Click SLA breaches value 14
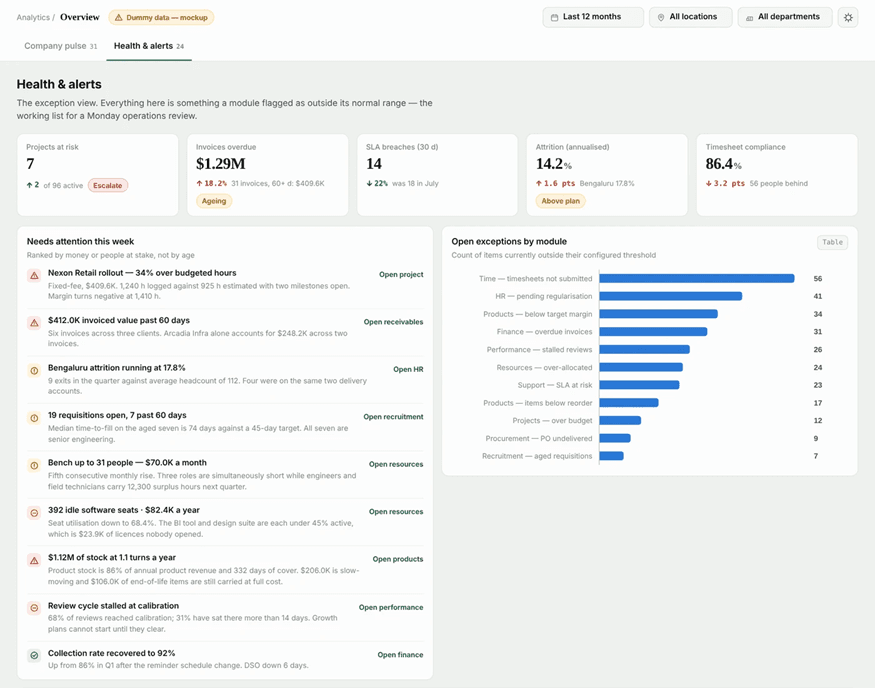Screen dimensions: 875x688 374,164
